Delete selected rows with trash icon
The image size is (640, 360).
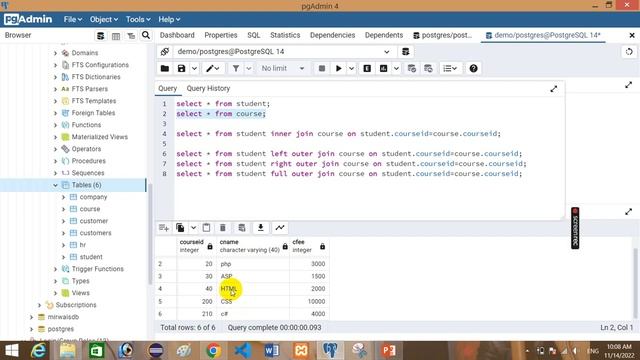[223, 228]
